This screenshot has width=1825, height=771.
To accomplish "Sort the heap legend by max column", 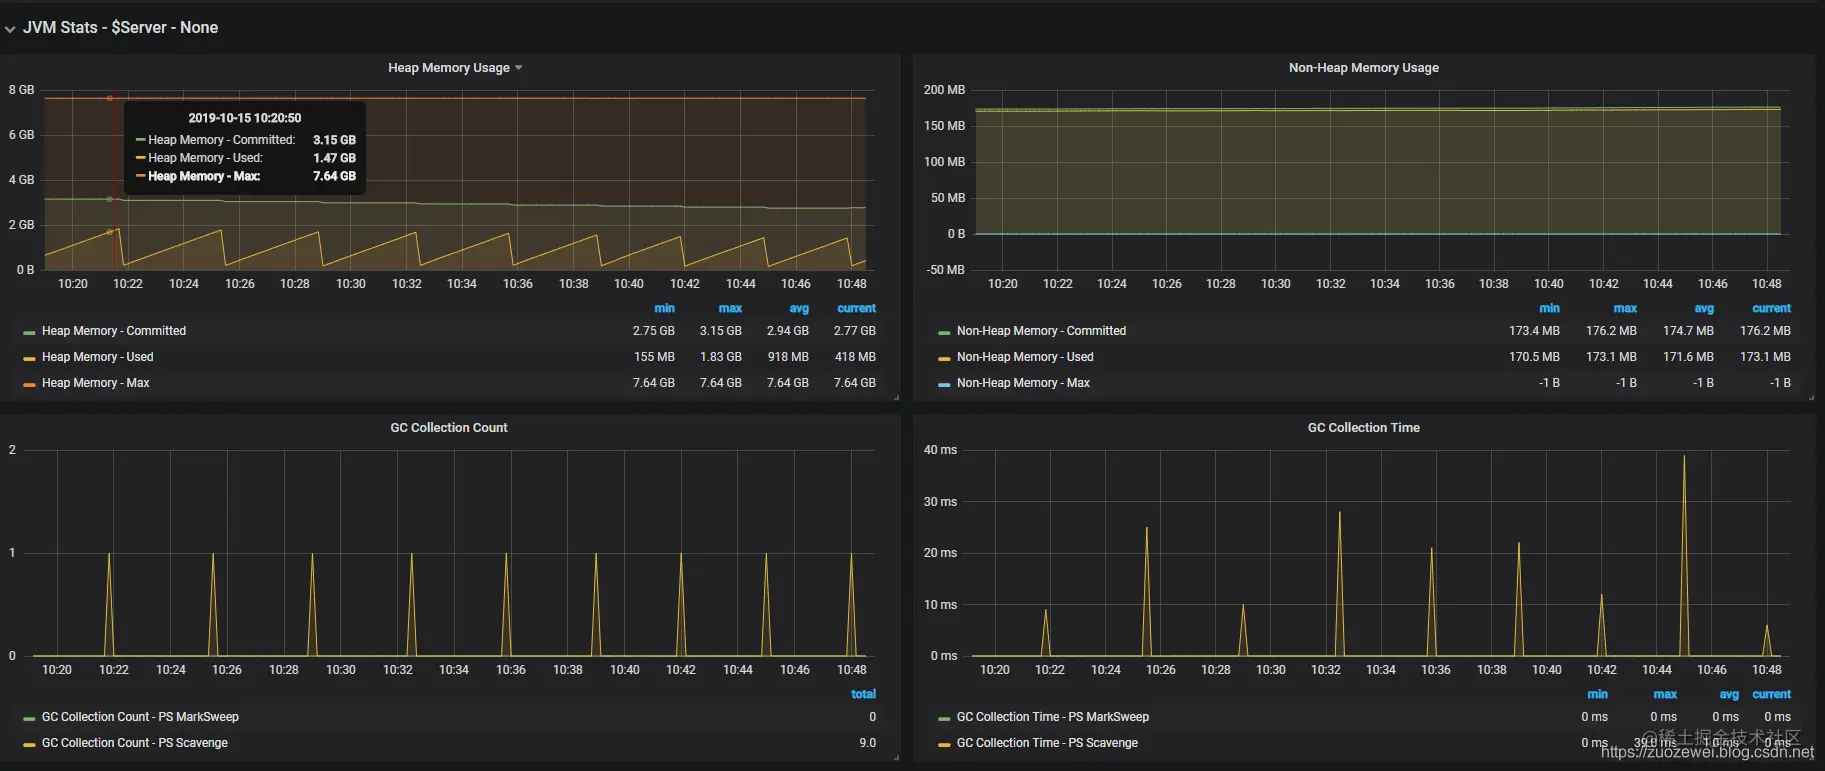I will click(x=730, y=308).
